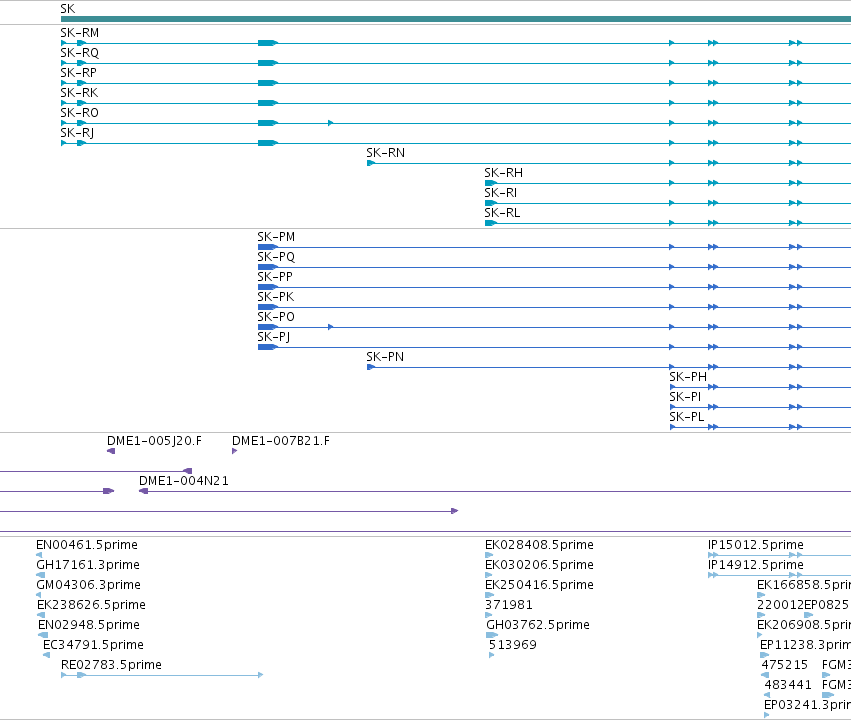The width and height of the screenshot is (851, 720).
Task: Click the SK-RO transcript label
Action: 79,113
